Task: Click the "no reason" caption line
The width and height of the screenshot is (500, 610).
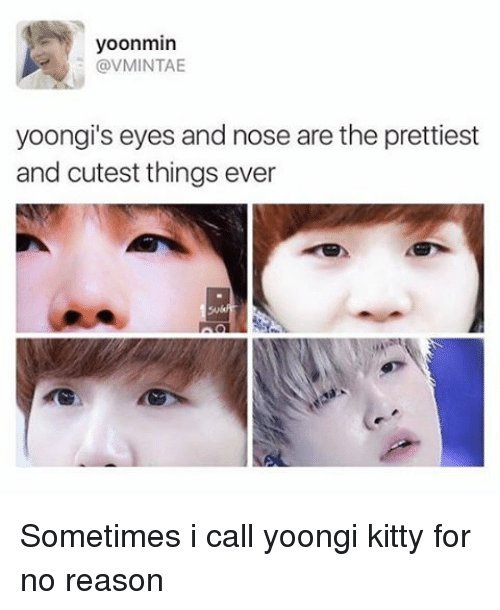Action: pyautogui.click(x=92, y=581)
